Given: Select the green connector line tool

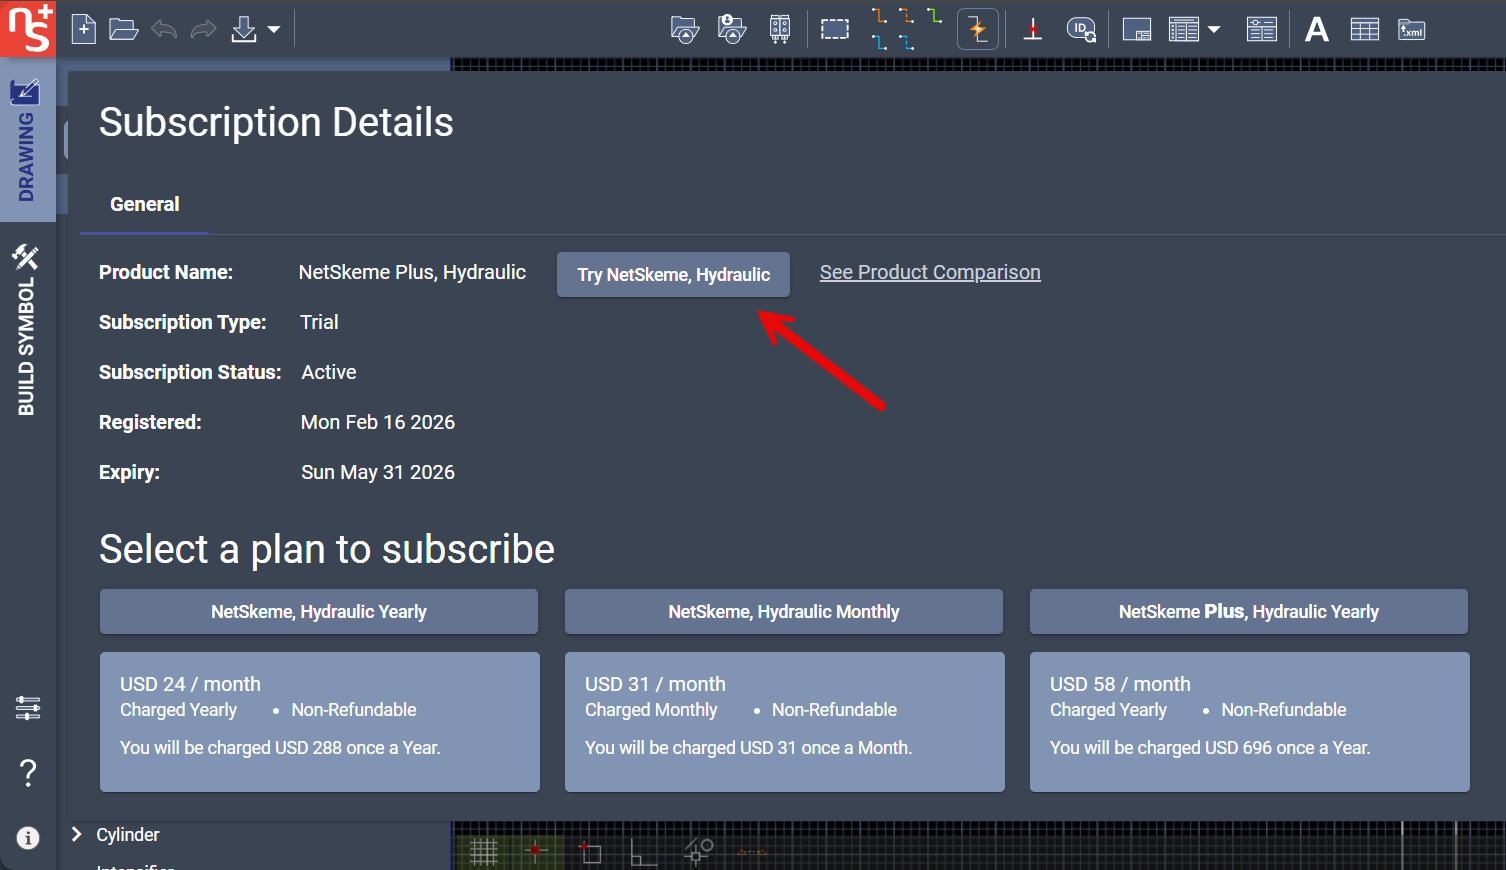Looking at the screenshot, I should tap(934, 15).
